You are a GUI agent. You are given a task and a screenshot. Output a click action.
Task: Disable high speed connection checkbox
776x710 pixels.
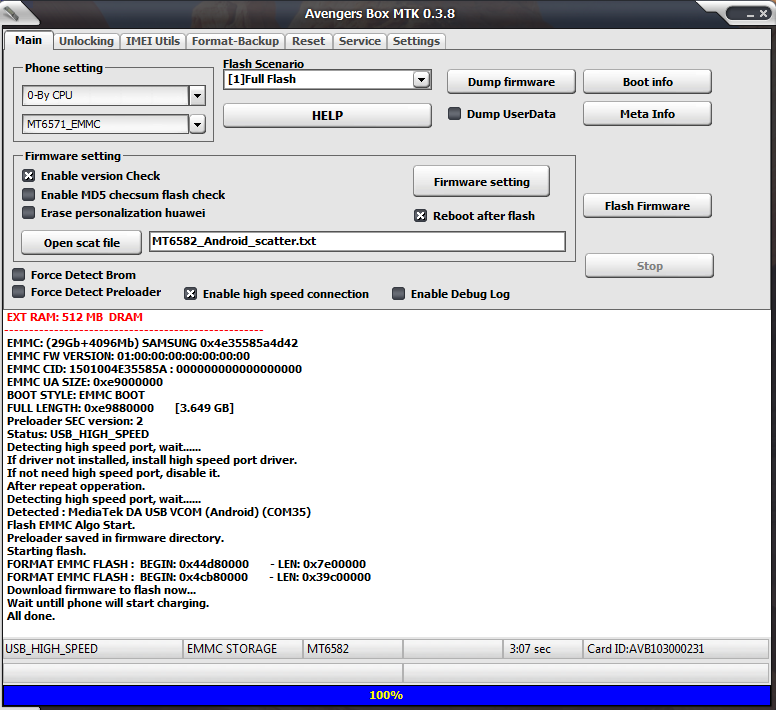click(x=191, y=294)
